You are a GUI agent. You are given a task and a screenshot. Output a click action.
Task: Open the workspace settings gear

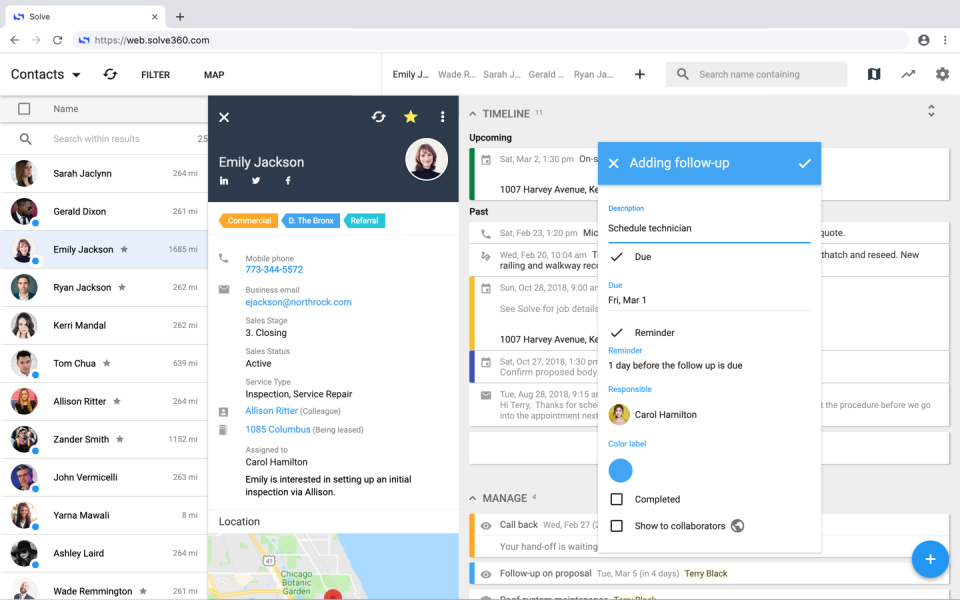pos(941,74)
